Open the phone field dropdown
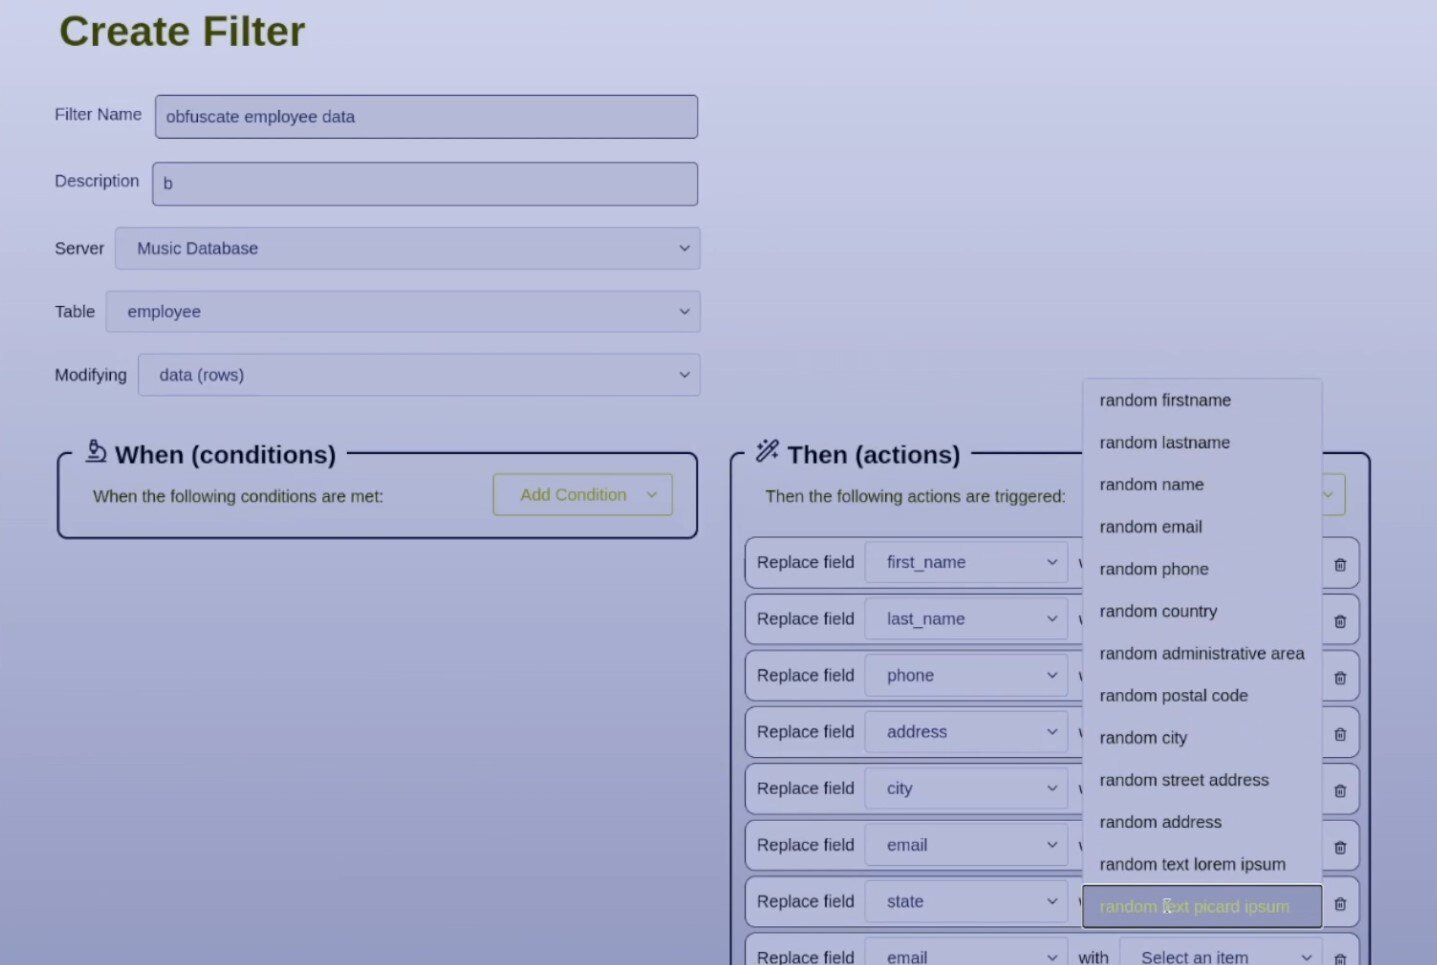 966,675
